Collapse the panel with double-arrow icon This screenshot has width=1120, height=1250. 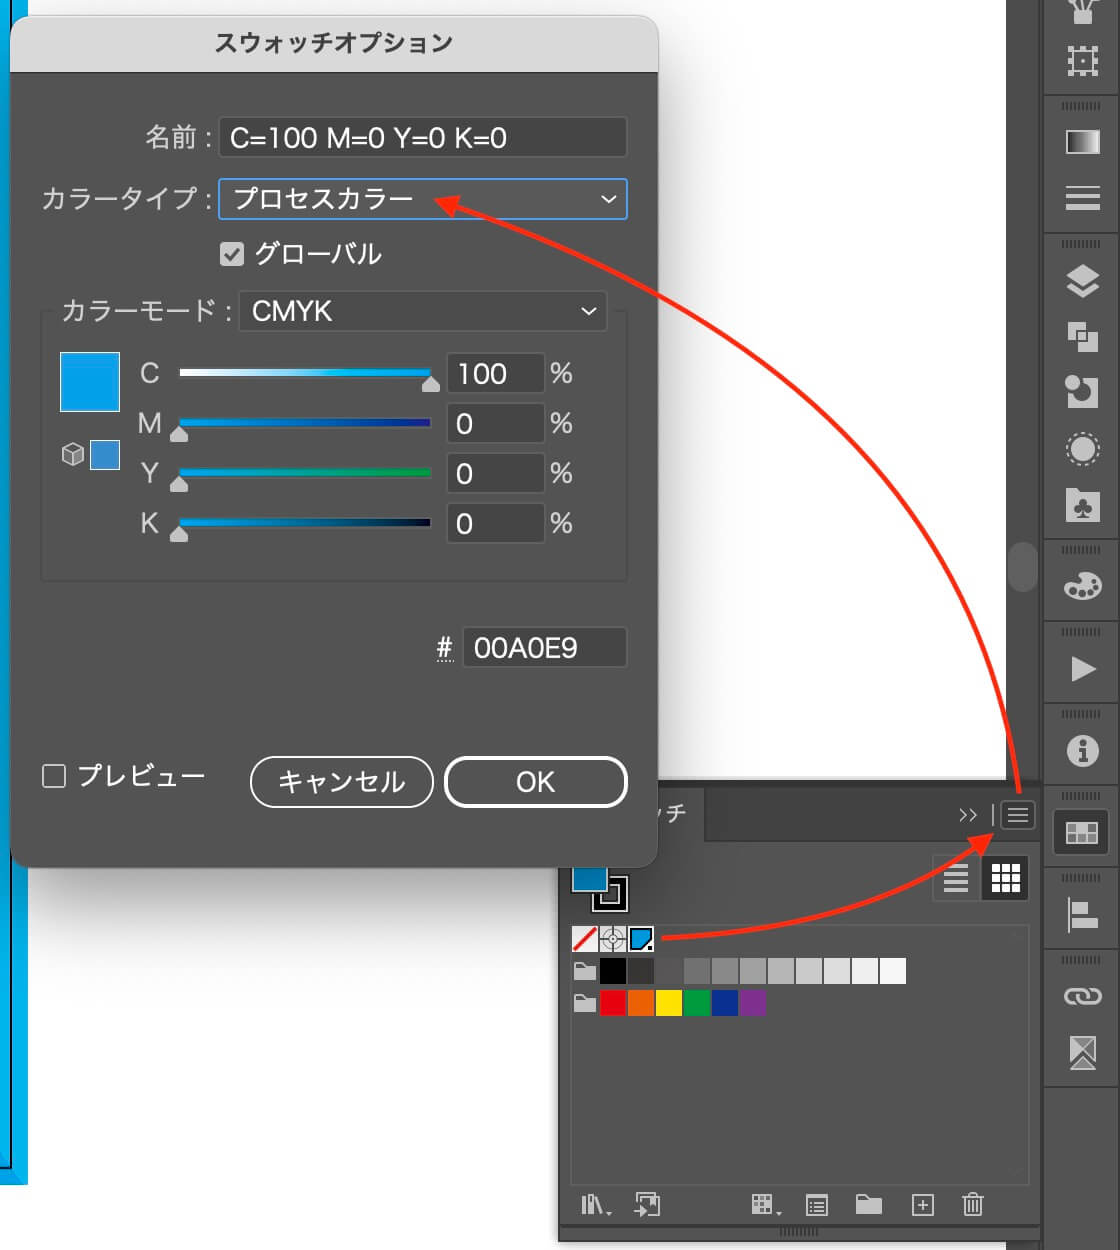(x=967, y=815)
